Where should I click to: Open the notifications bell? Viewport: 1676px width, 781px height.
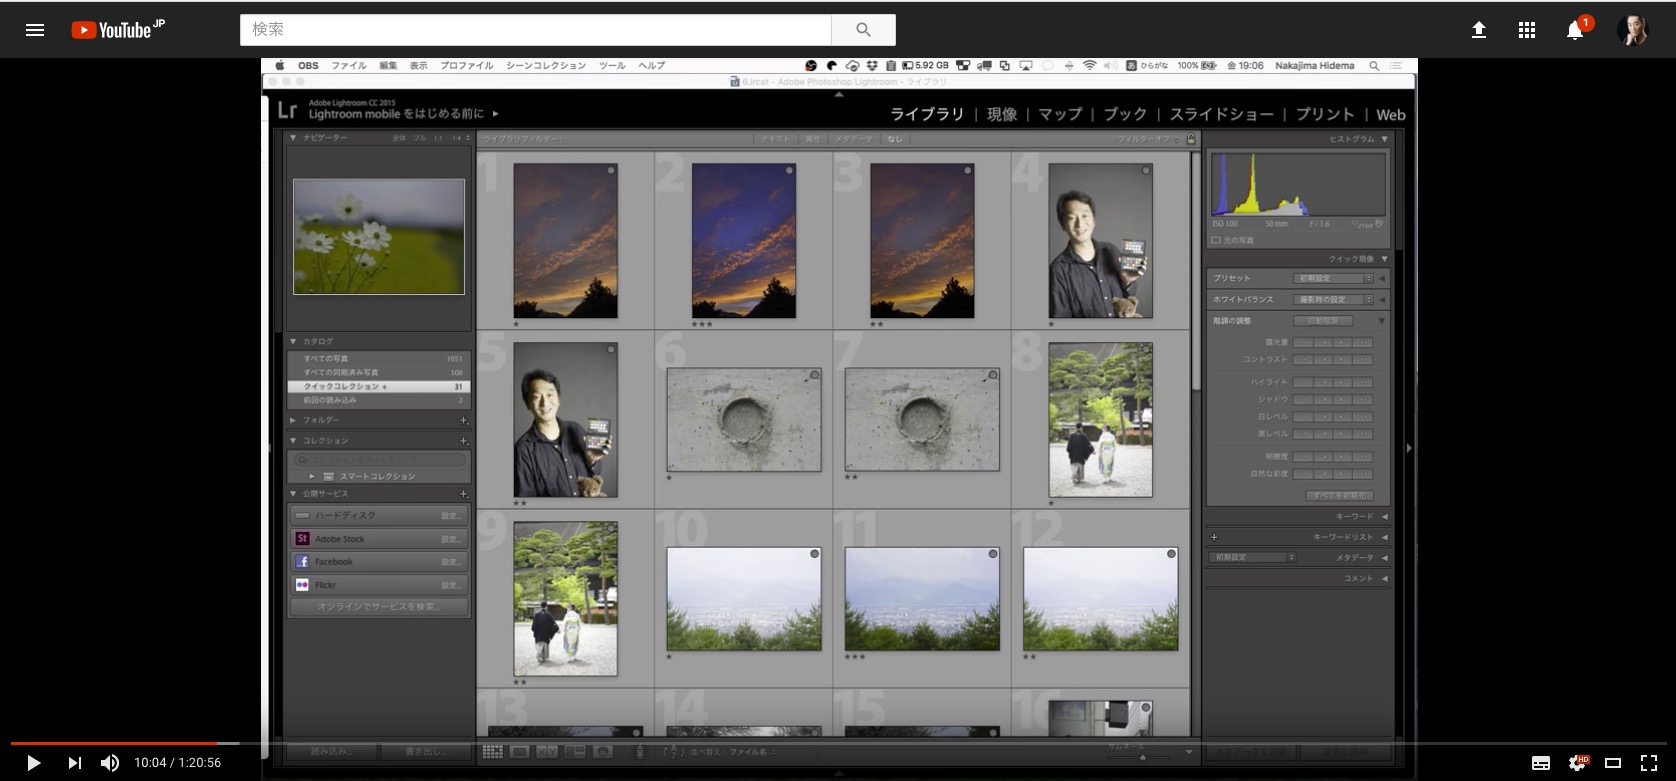(1575, 30)
